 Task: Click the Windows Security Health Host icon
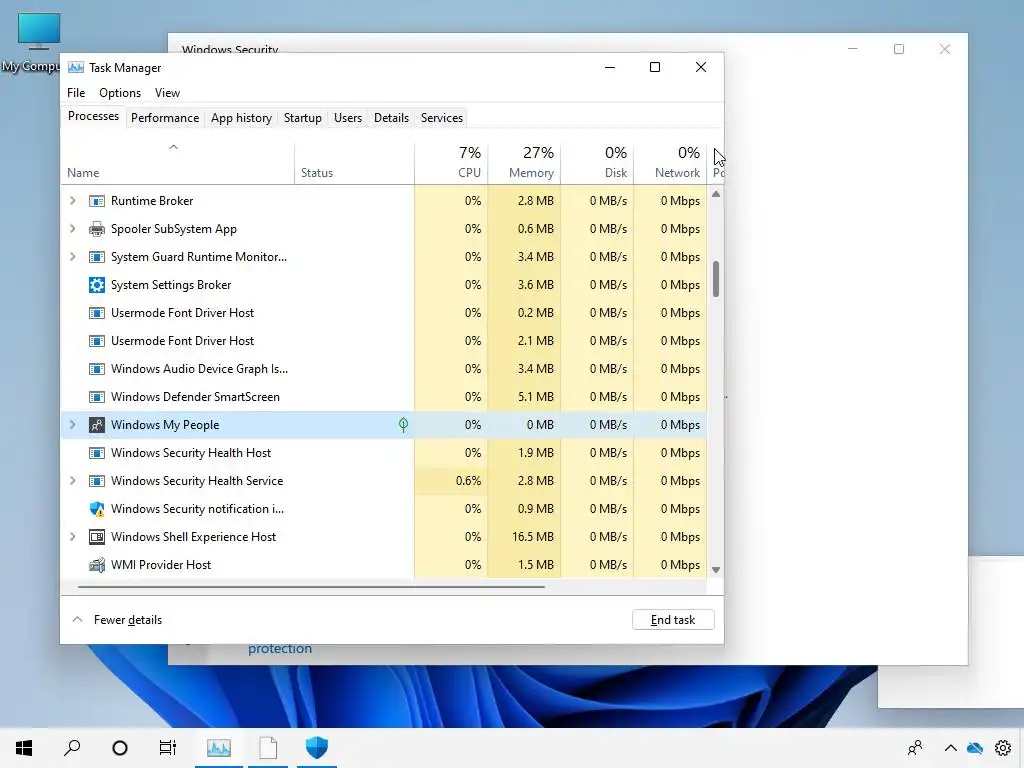[97, 453]
